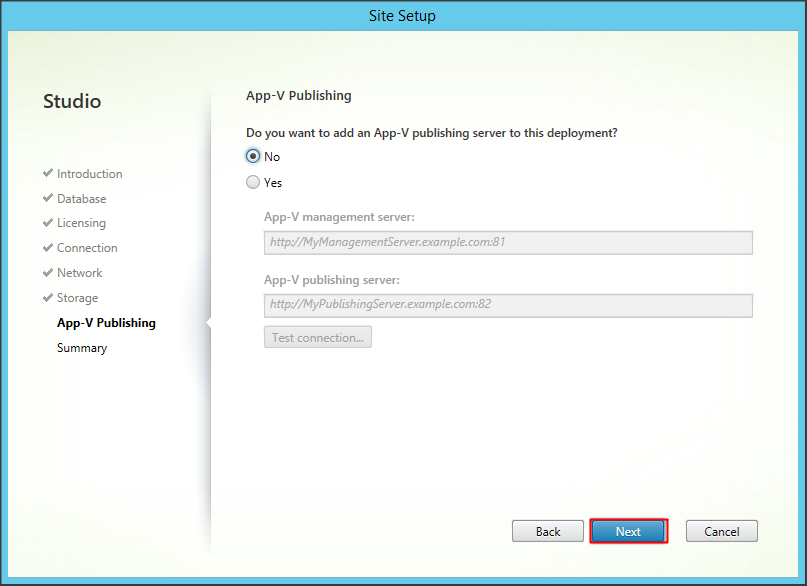Select the No radio button
Screen dimensions: 807x586
coord(253,157)
